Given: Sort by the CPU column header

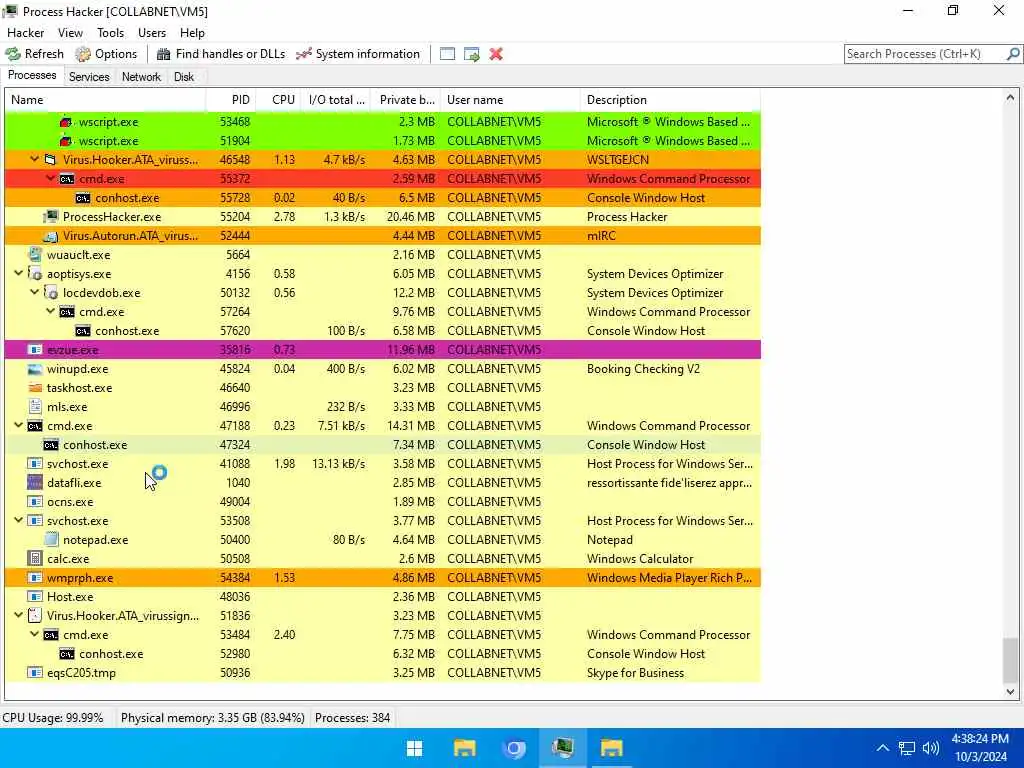Looking at the screenshot, I should pos(279,100).
